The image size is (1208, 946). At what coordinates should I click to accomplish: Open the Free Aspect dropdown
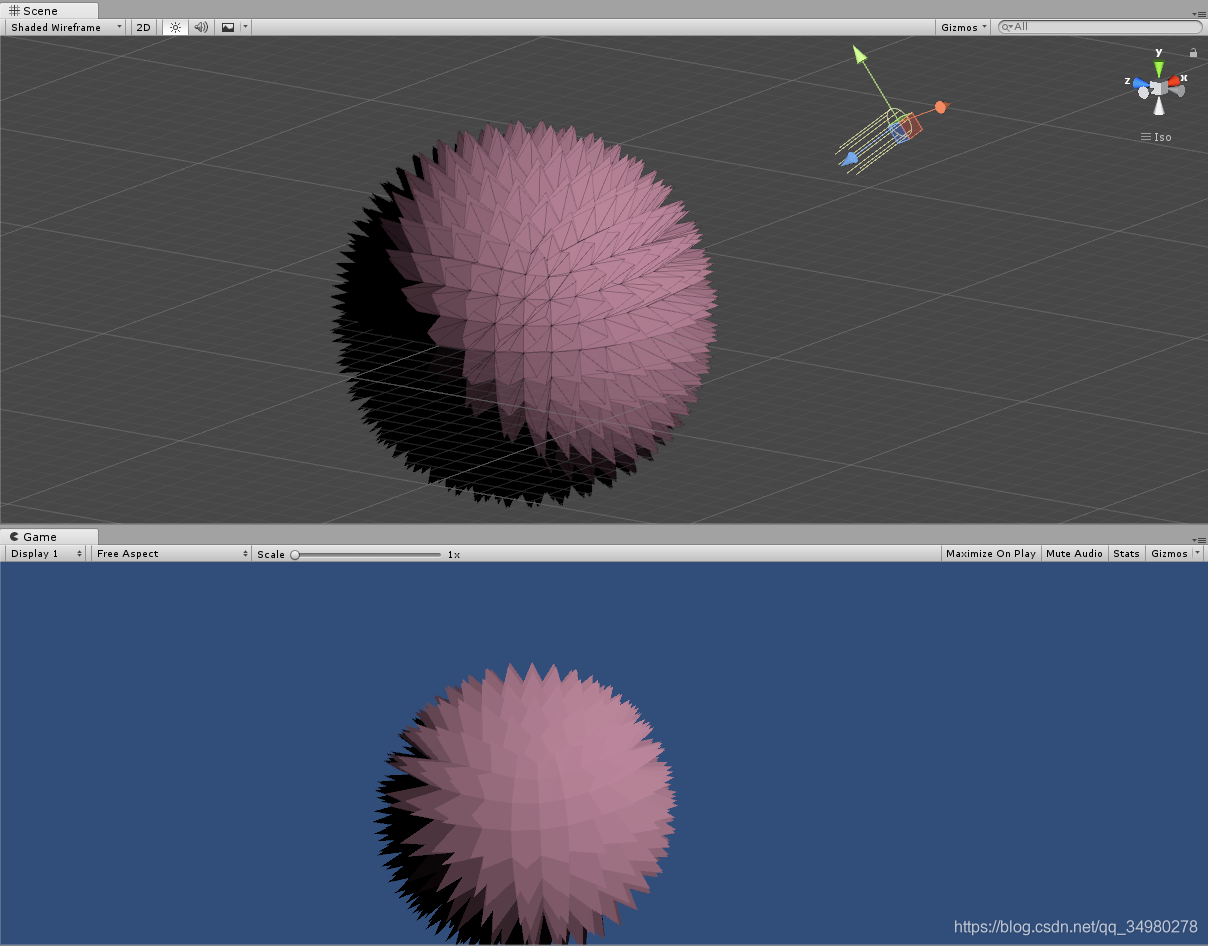pyautogui.click(x=172, y=553)
